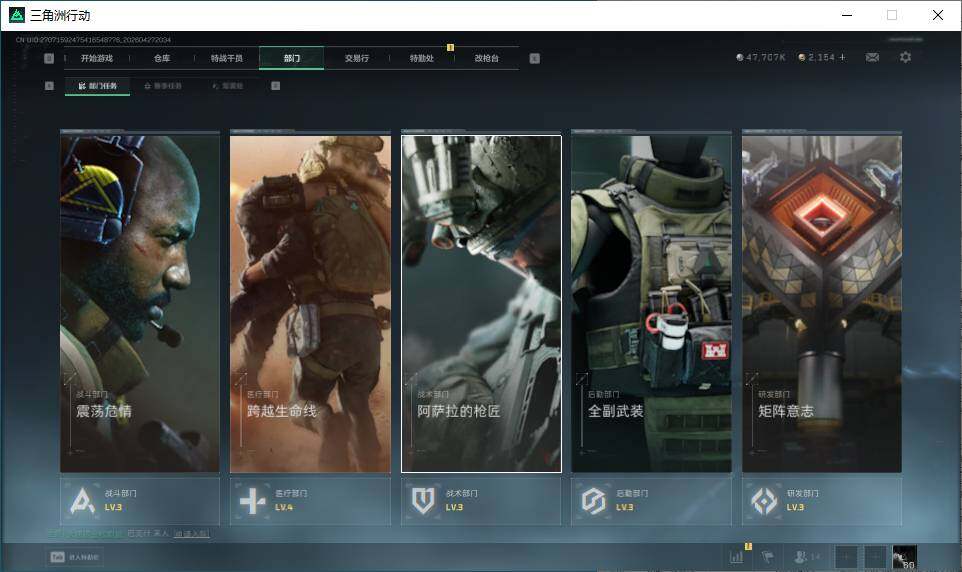Click the 战术部门 shield icon
Viewport: 962px width, 572px height.
[423, 501]
